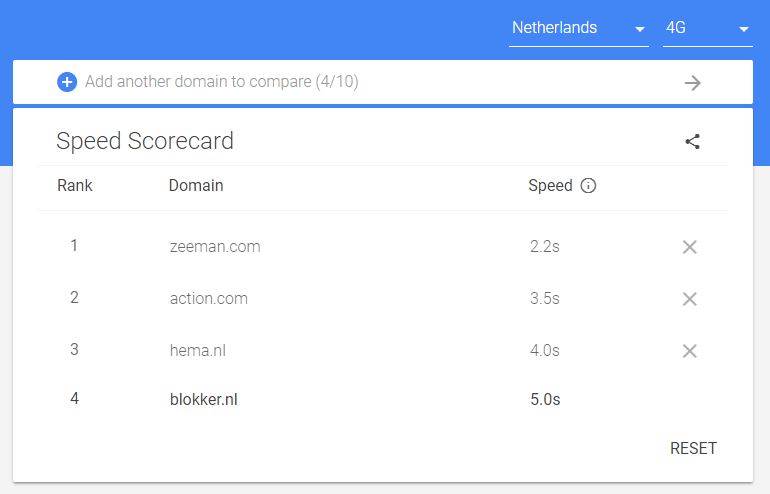Viewport: 770px width, 494px height.
Task: Remove hema.nl from the scorecard
Action: (689, 351)
